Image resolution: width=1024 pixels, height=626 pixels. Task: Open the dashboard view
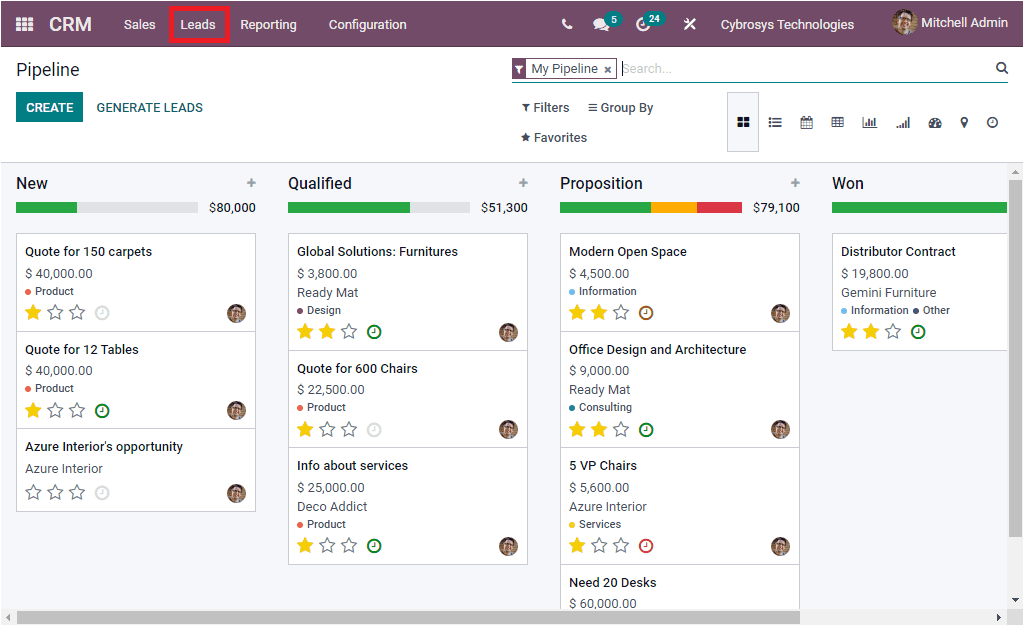(934, 122)
